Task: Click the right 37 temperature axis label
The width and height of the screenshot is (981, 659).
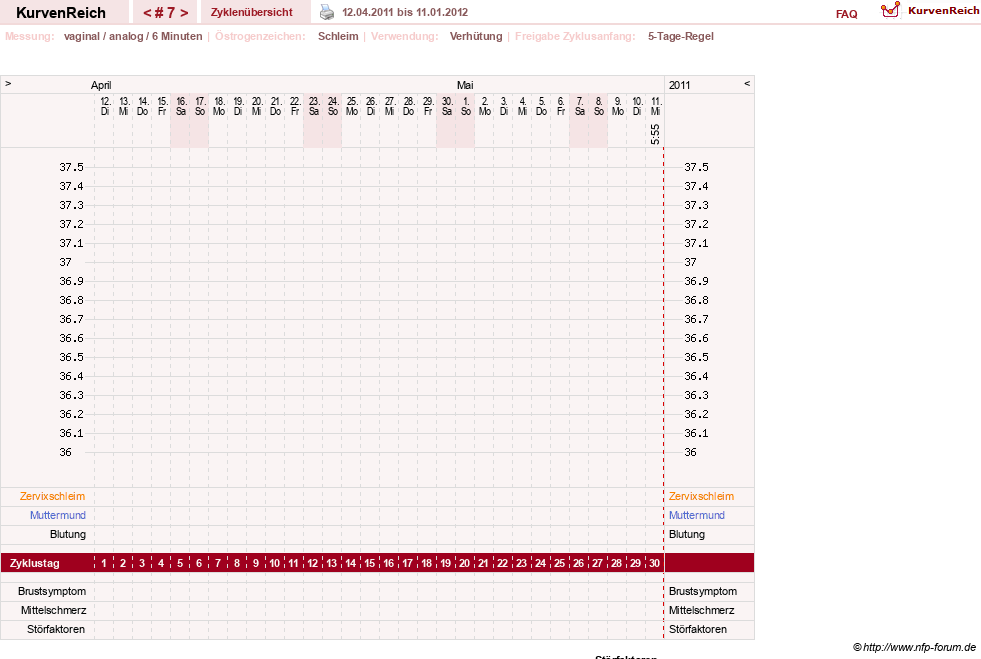Action: click(x=690, y=262)
